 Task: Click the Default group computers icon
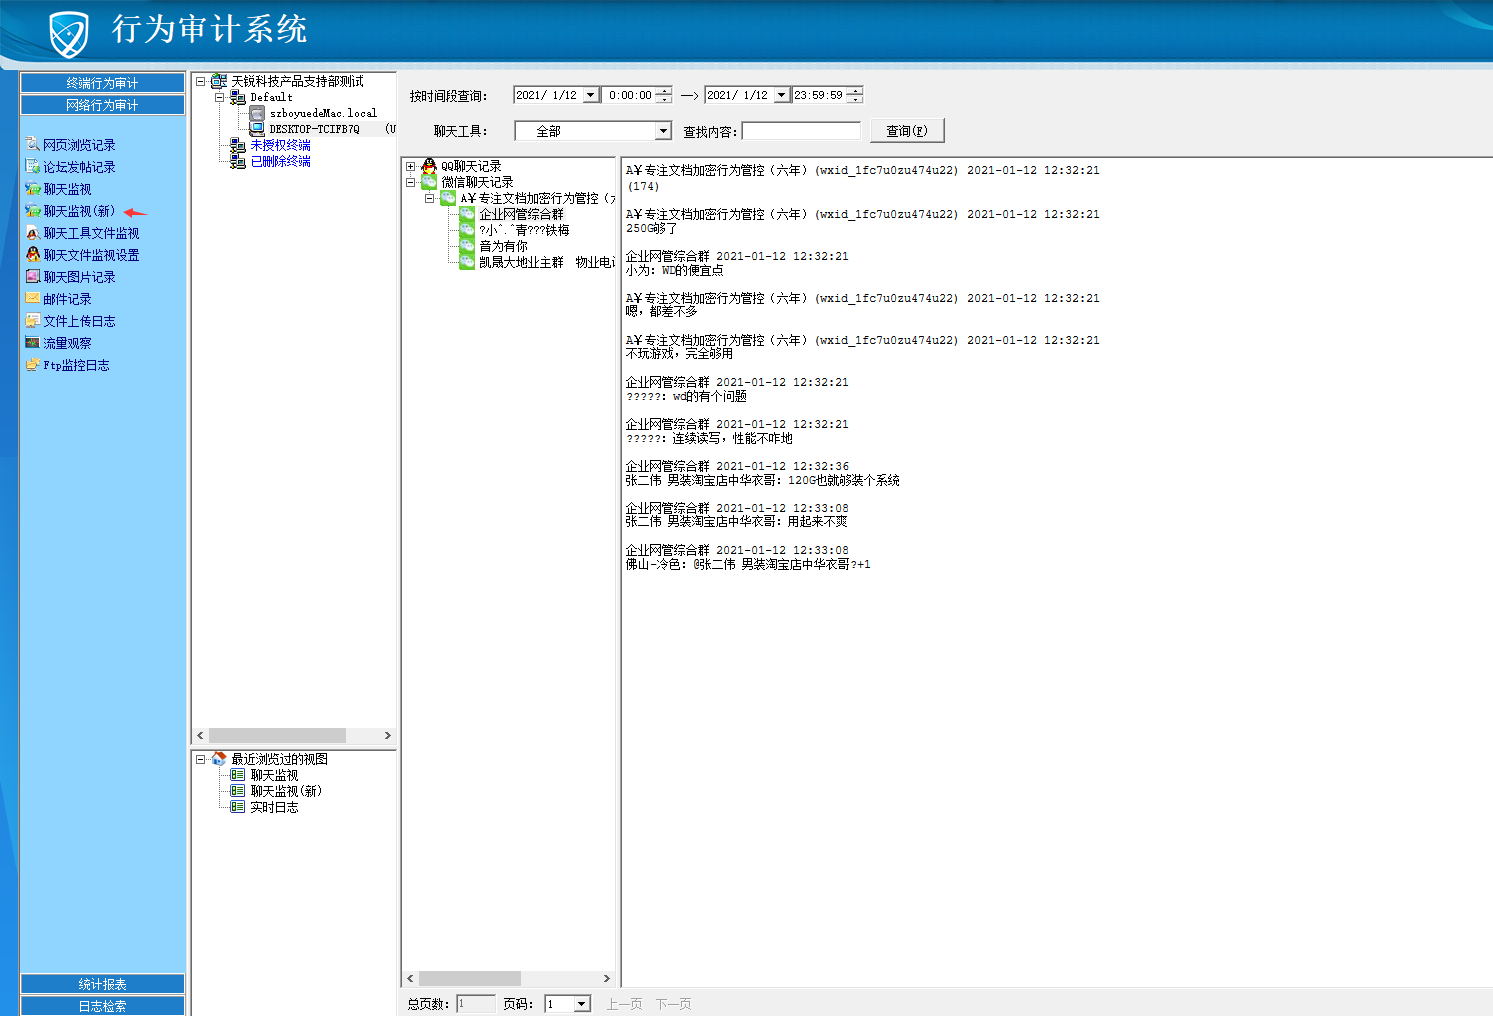238,97
